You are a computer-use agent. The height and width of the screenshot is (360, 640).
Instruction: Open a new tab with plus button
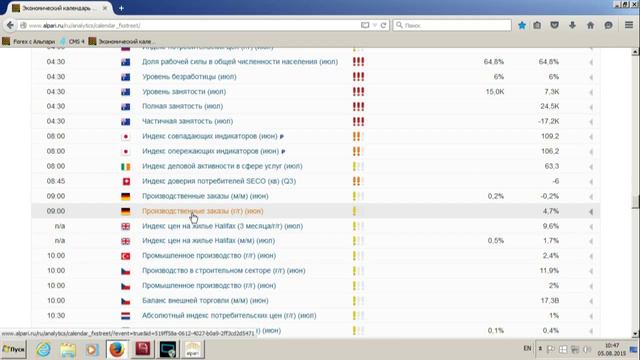click(x=121, y=8)
